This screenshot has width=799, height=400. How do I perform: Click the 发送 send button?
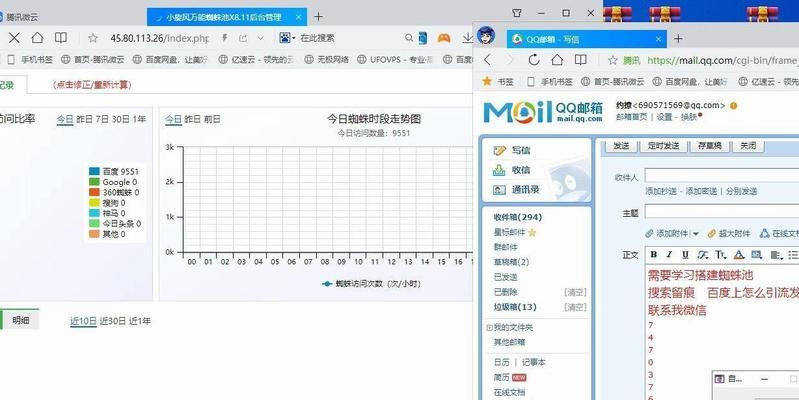[621, 146]
